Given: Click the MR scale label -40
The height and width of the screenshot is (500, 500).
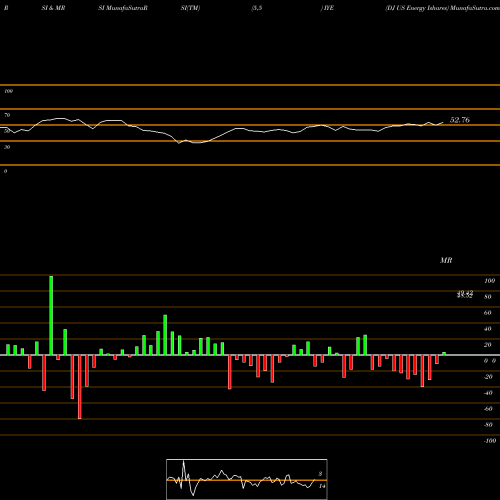Looking at the screenshot, I should [x=488, y=393].
